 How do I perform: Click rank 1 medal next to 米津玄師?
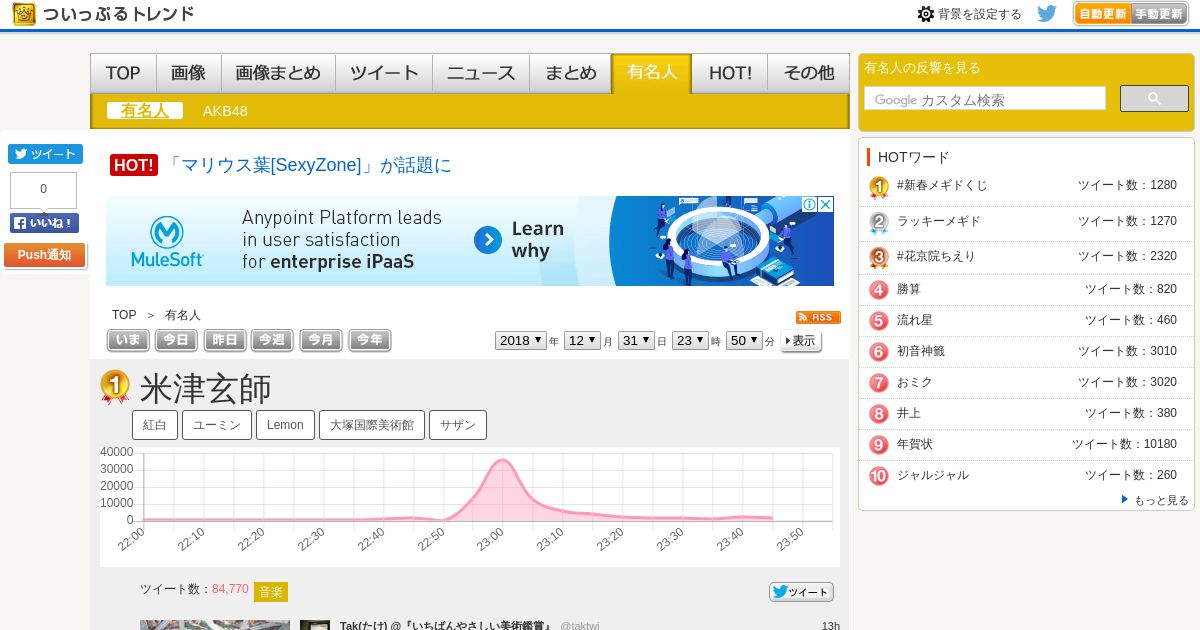pyautogui.click(x=115, y=387)
